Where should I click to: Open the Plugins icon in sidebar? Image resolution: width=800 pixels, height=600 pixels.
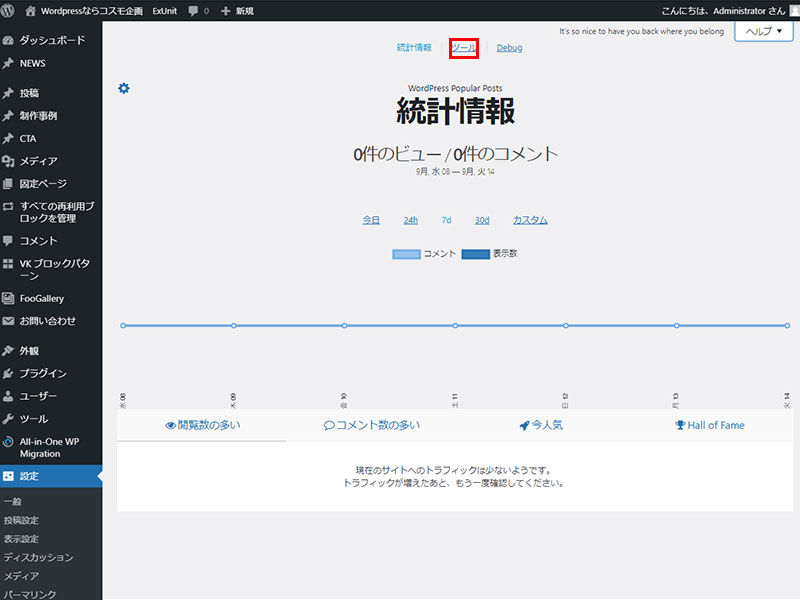[8, 373]
